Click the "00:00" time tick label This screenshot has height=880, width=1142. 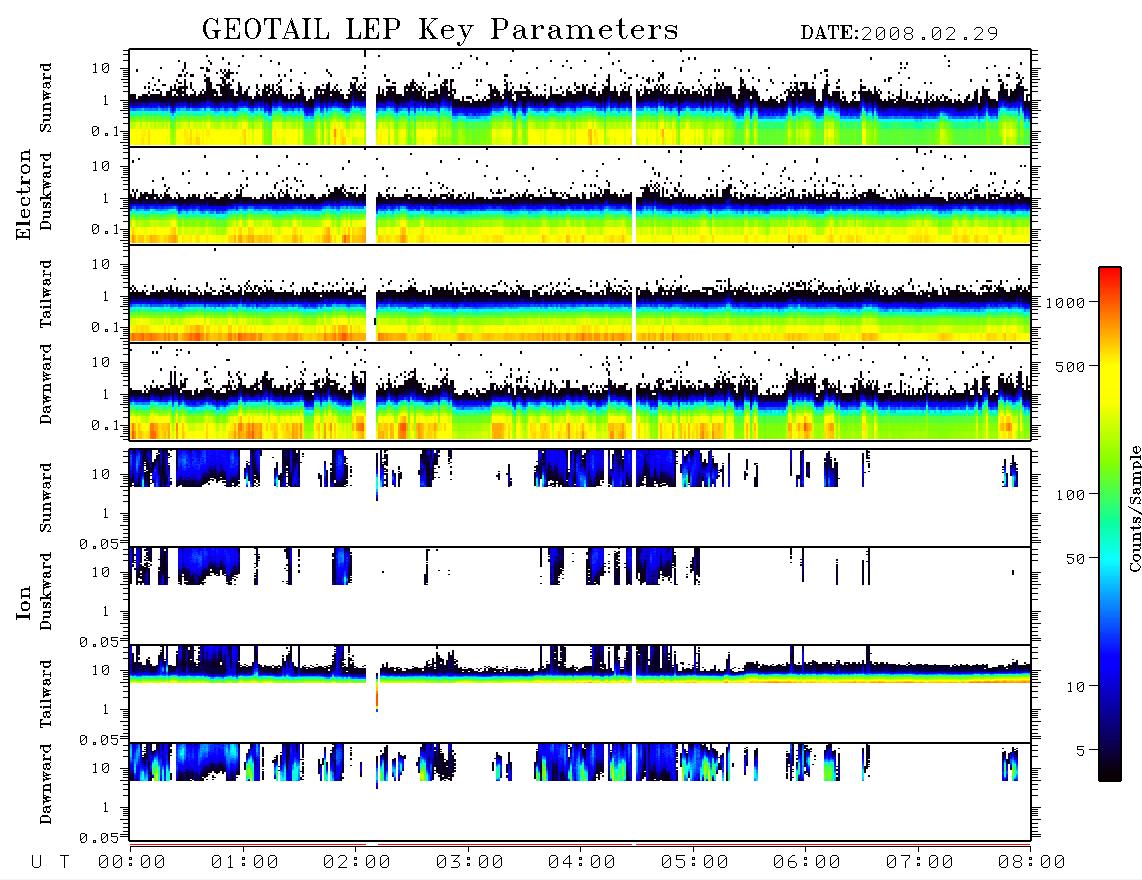(132, 863)
